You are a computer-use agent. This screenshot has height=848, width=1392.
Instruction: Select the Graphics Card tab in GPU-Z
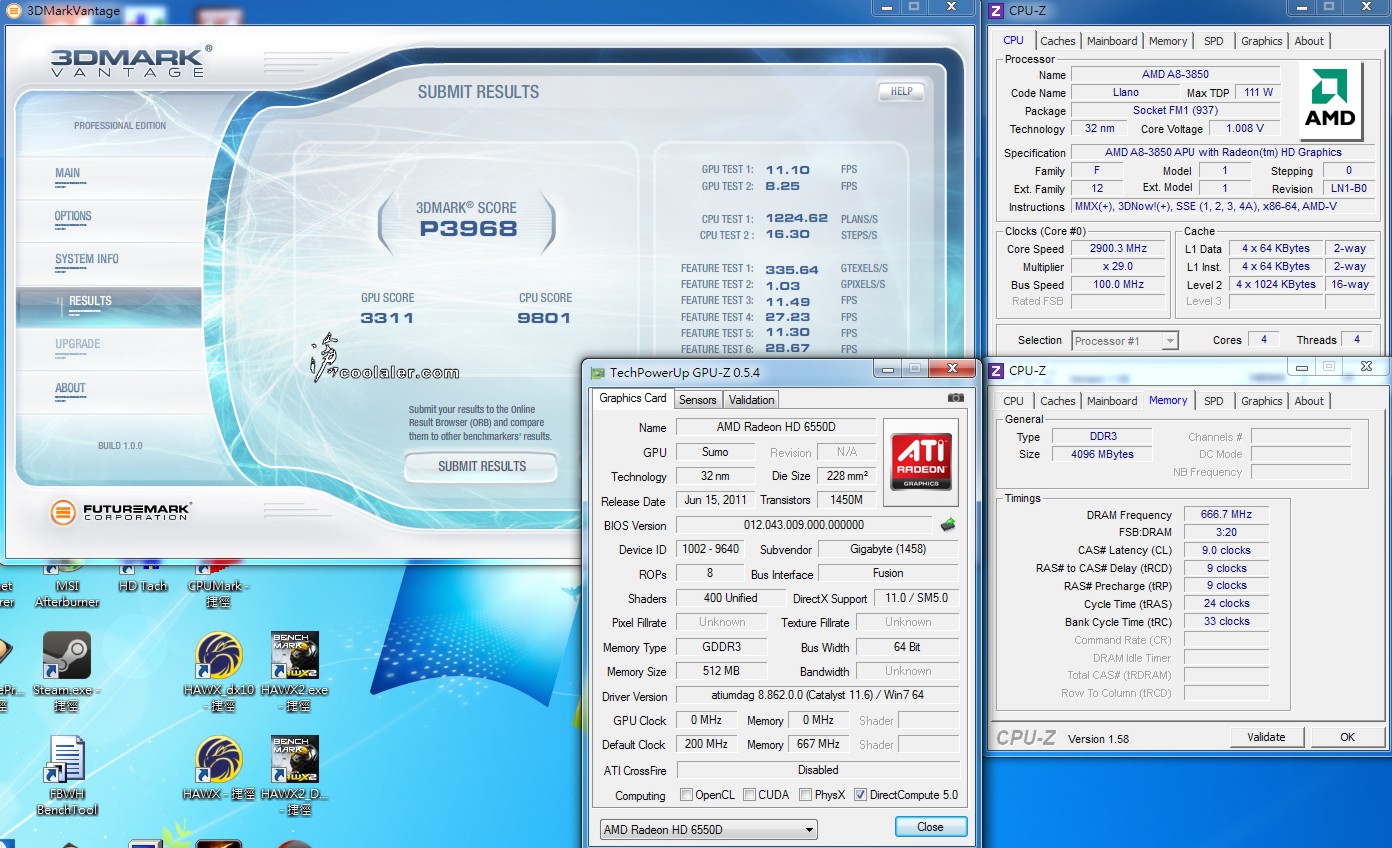point(632,398)
